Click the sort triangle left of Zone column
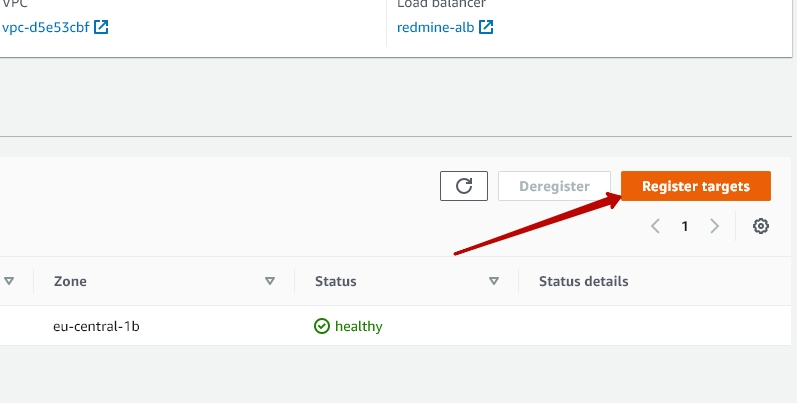Screen dimensions: 797x403 pyautogui.click(x=9, y=281)
